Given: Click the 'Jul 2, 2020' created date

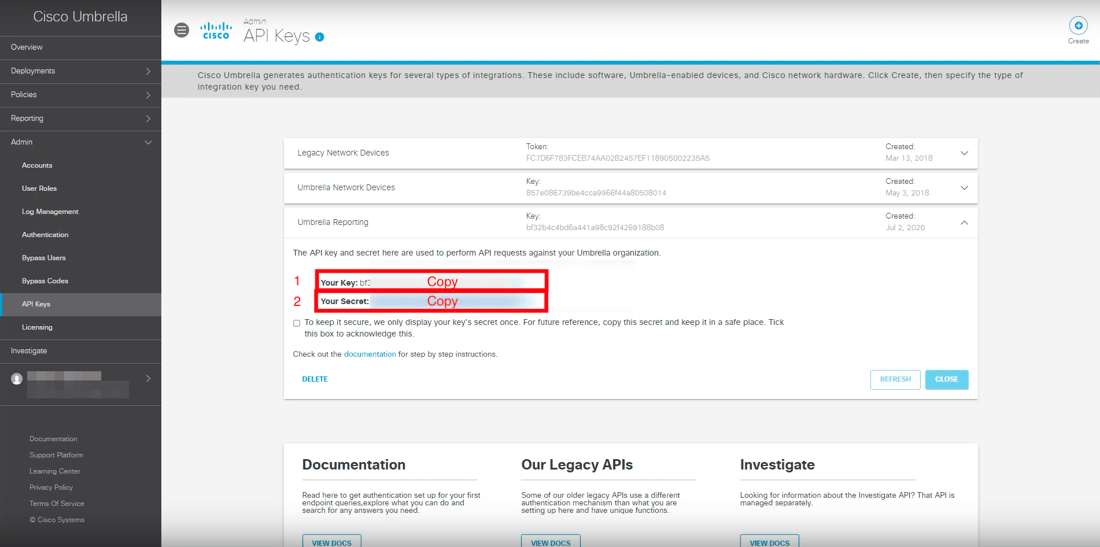Looking at the screenshot, I should point(905,227).
